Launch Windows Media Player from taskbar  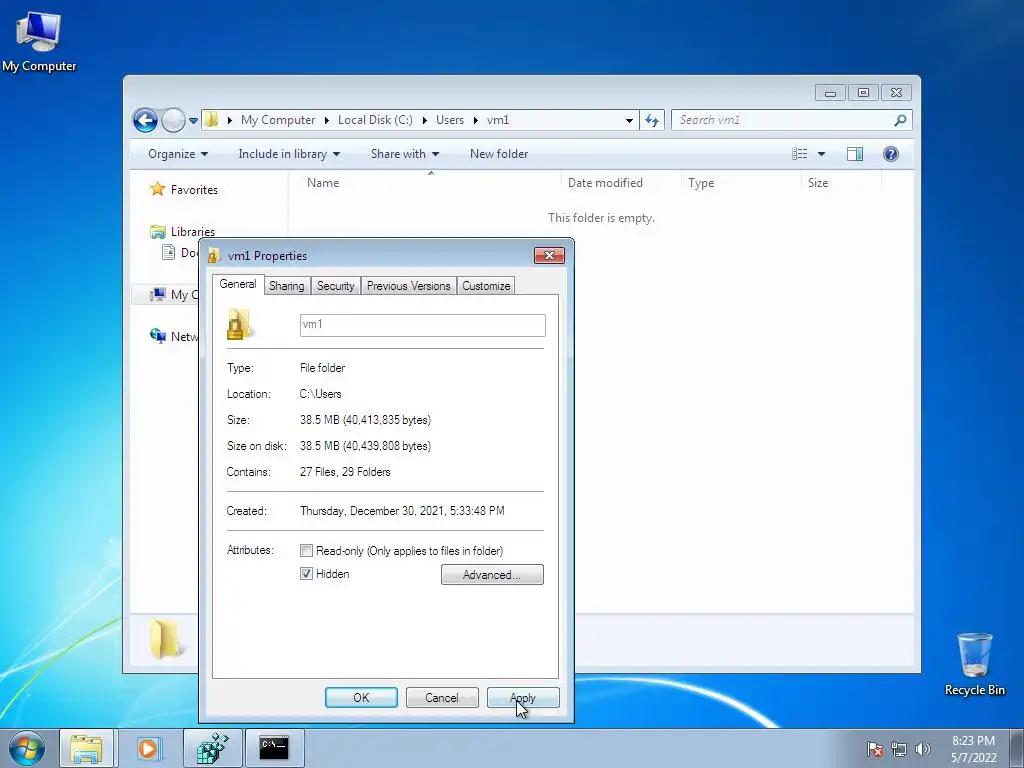[150, 748]
